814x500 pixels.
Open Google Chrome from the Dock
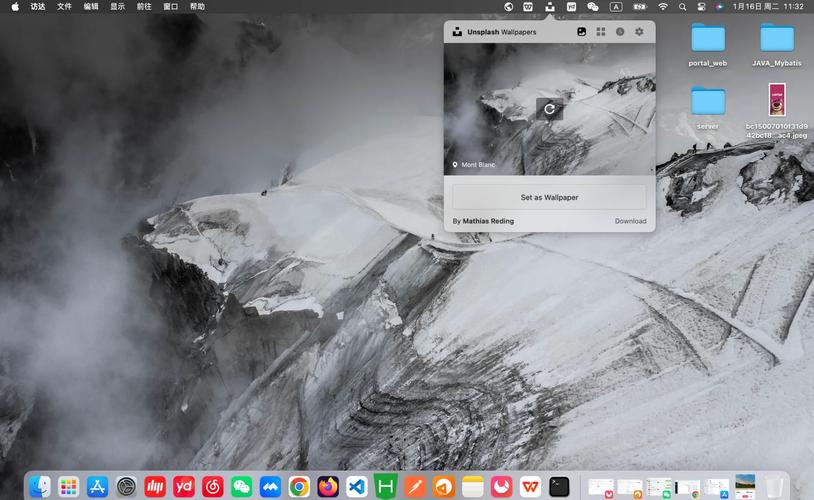click(299, 487)
